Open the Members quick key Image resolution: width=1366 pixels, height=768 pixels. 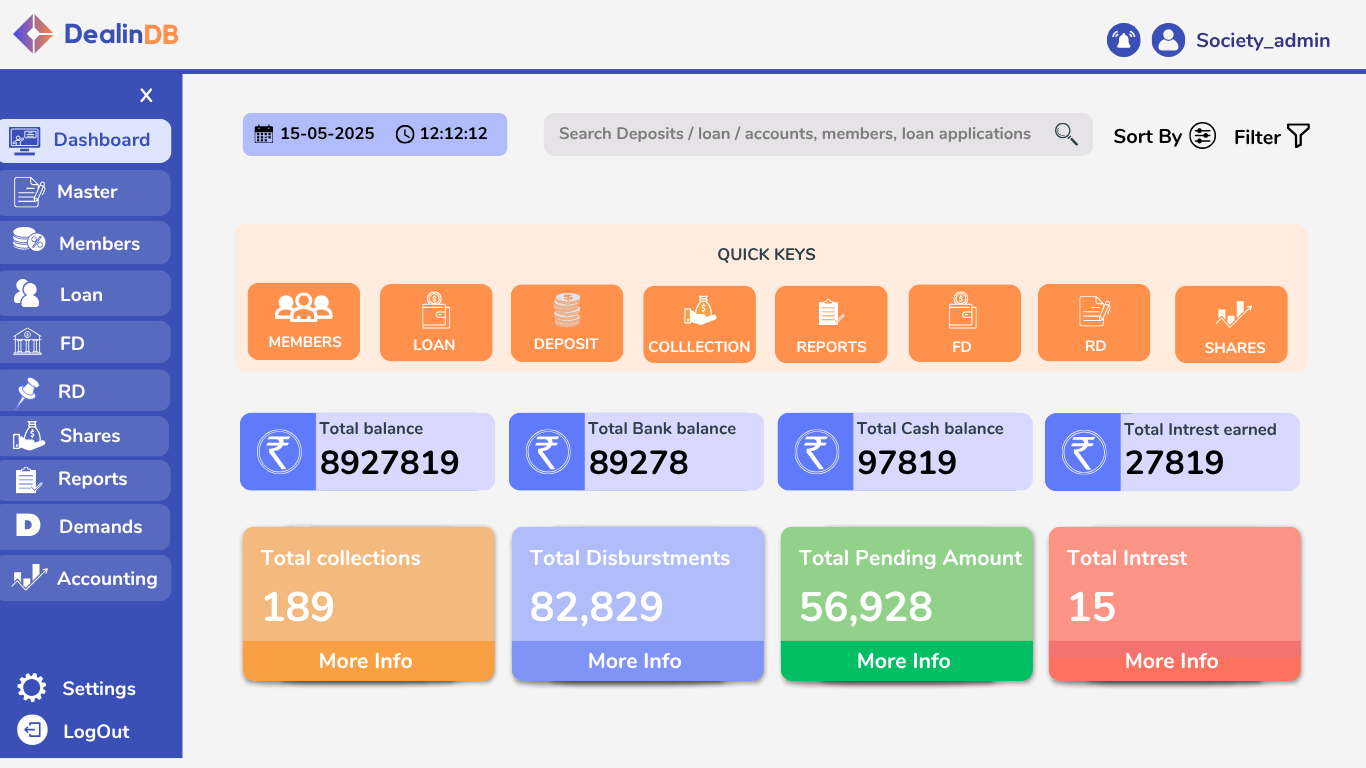pos(303,321)
